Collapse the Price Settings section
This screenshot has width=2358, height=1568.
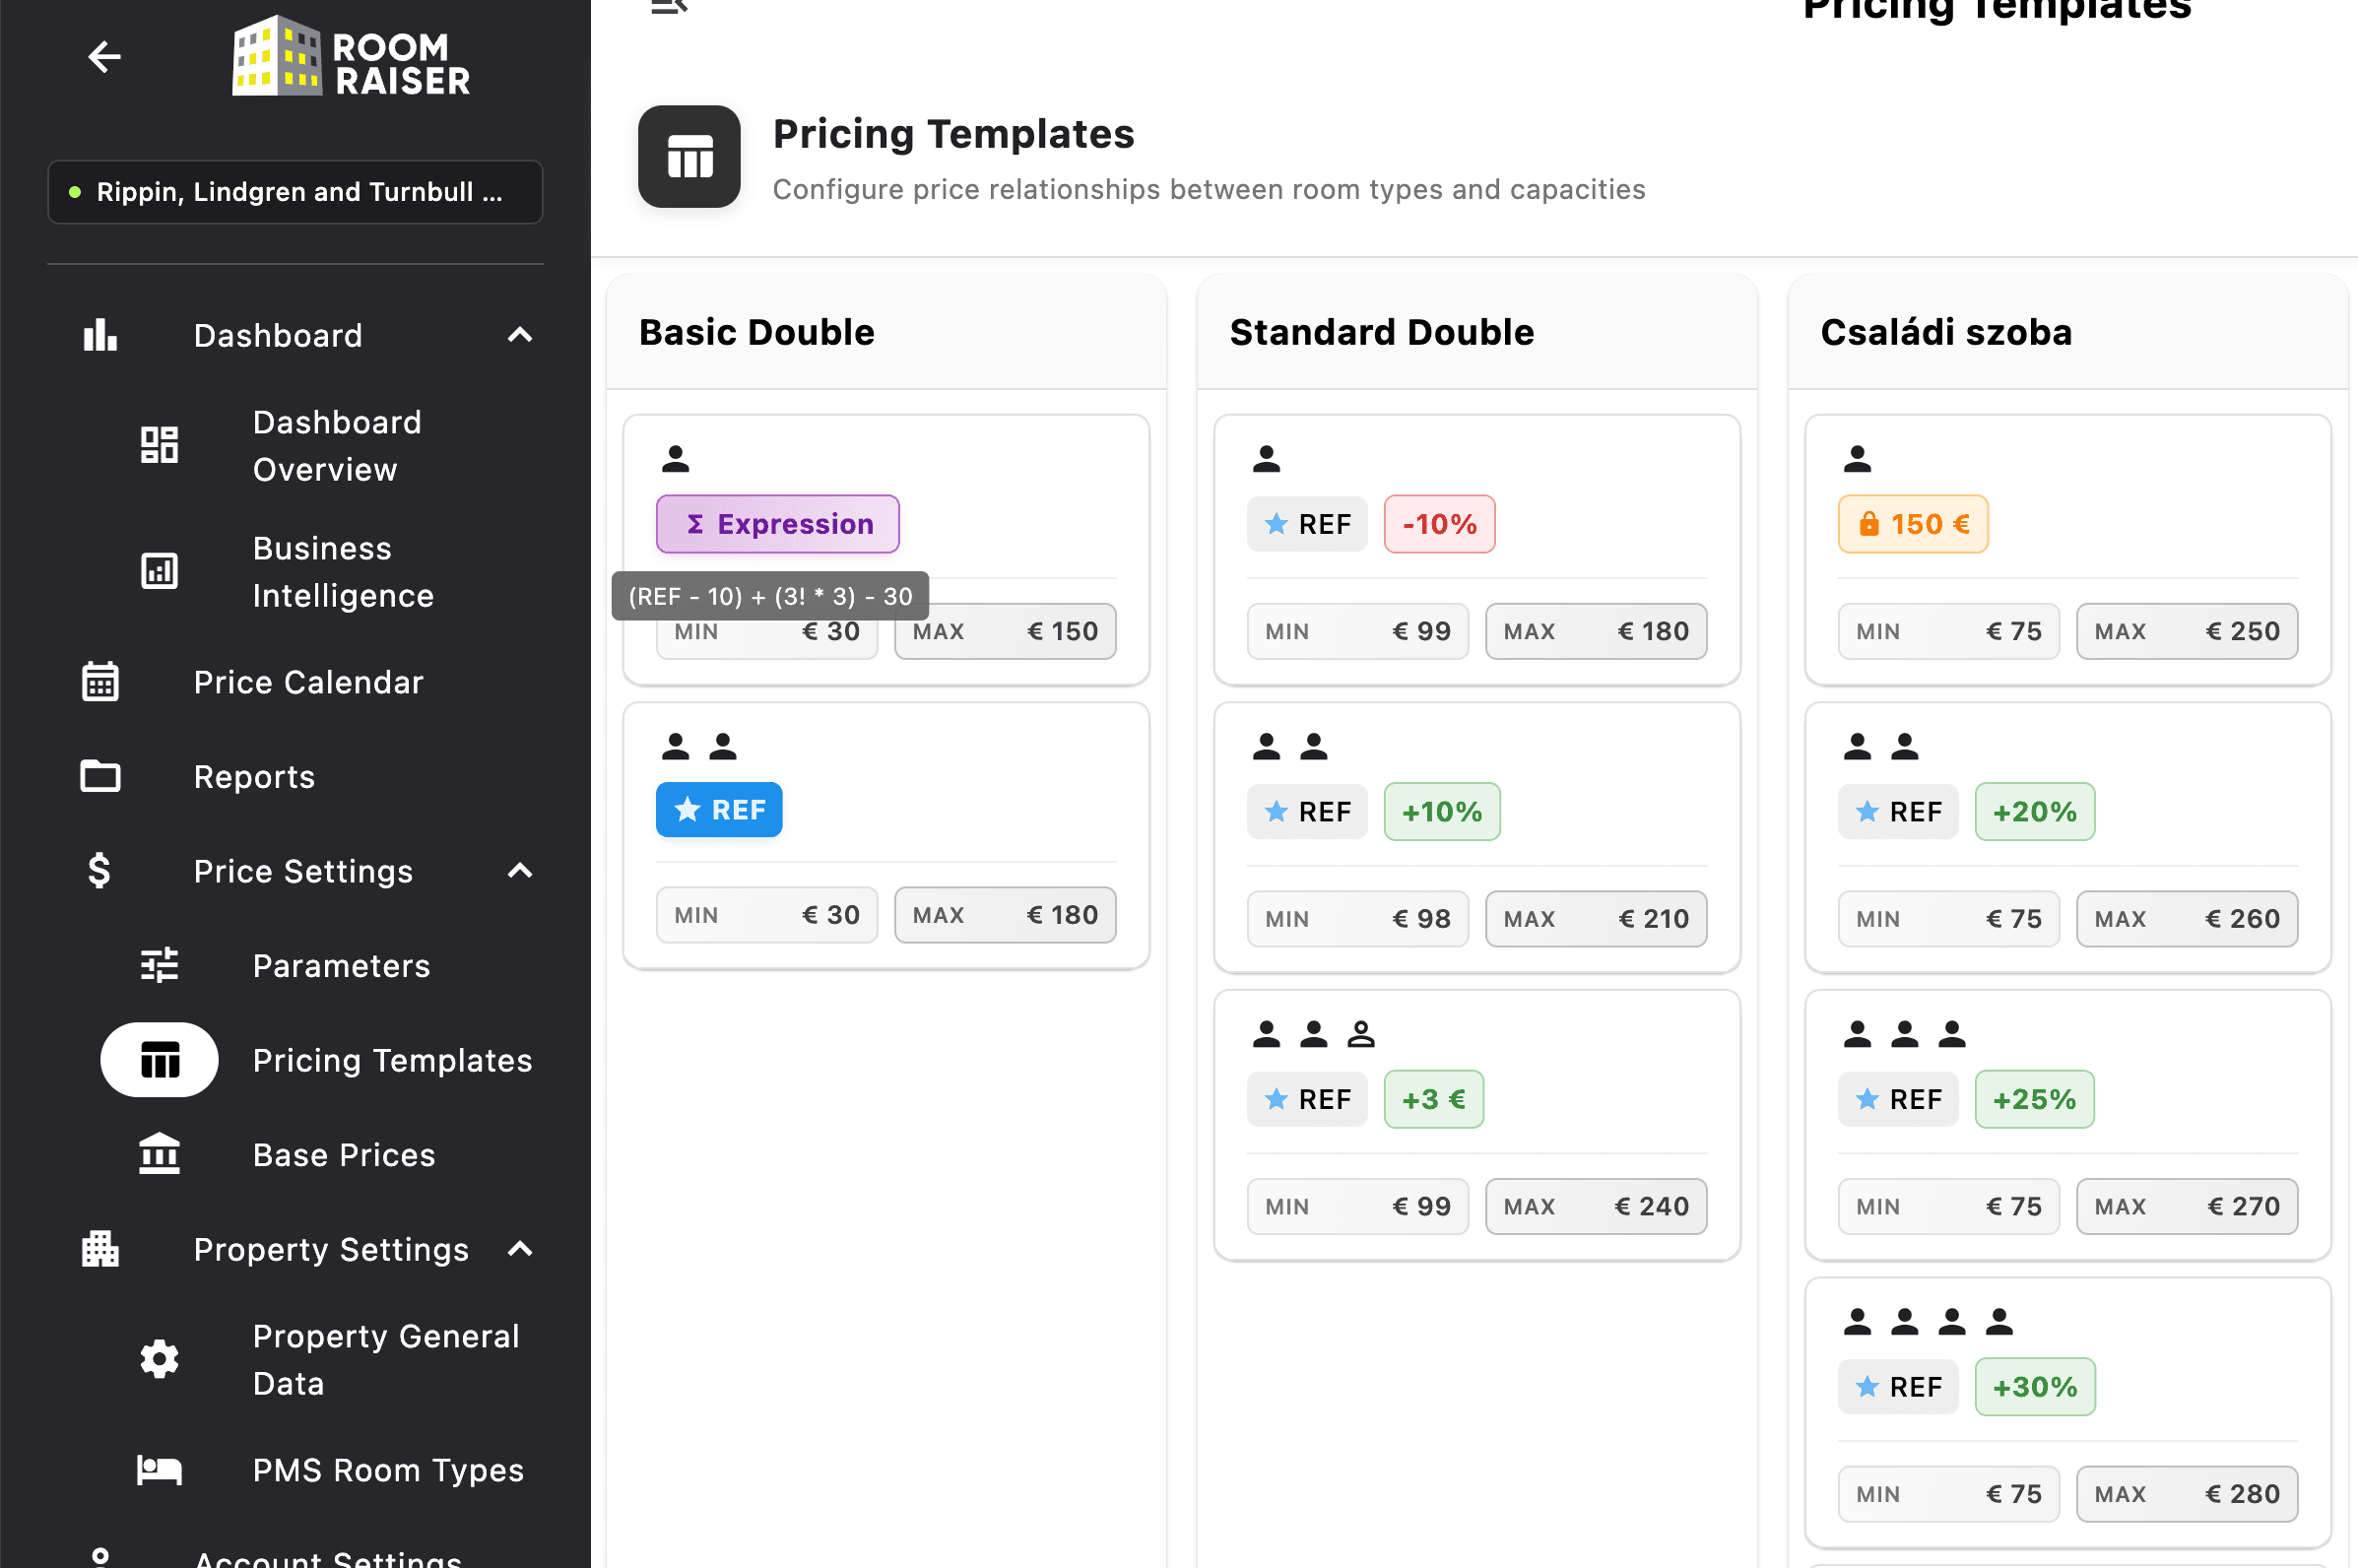click(519, 871)
